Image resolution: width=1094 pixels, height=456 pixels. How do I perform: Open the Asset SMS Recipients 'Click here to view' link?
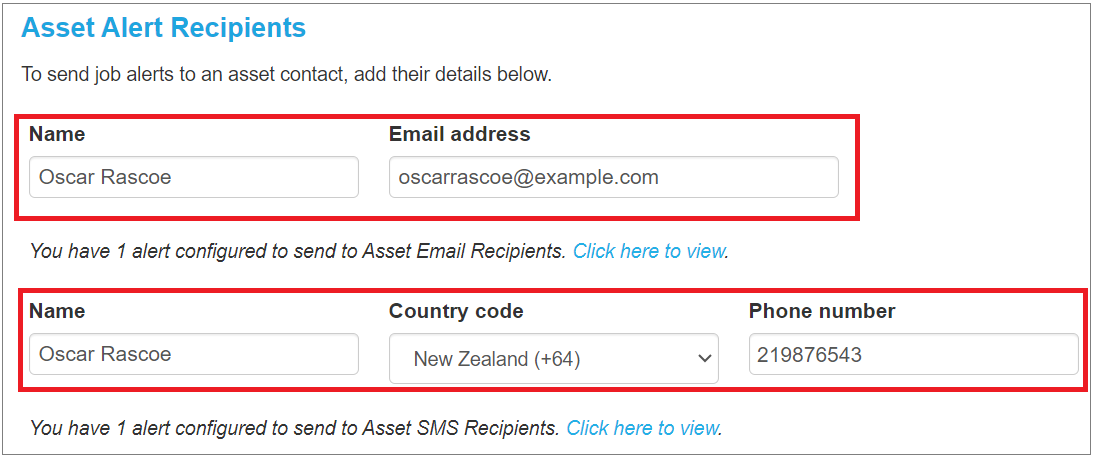pos(642,428)
